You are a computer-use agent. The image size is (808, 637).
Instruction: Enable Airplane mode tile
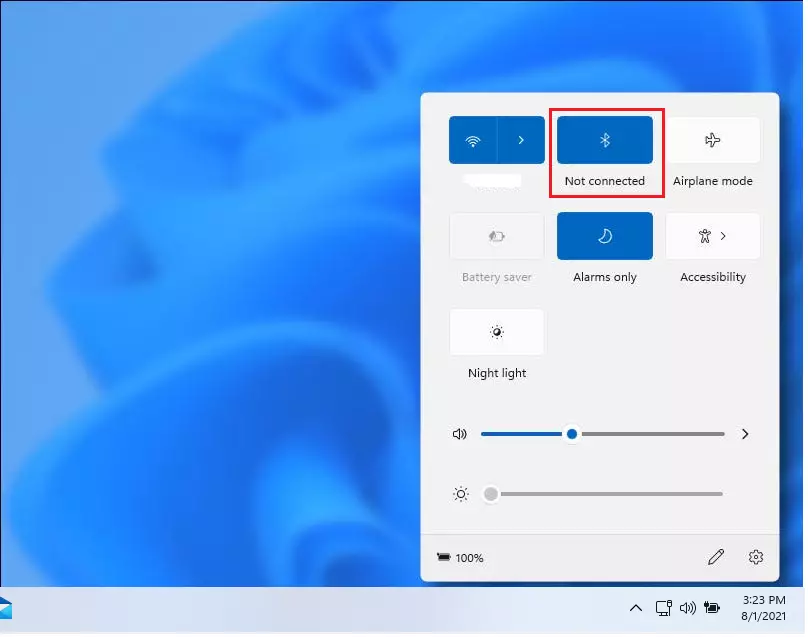[712, 140]
